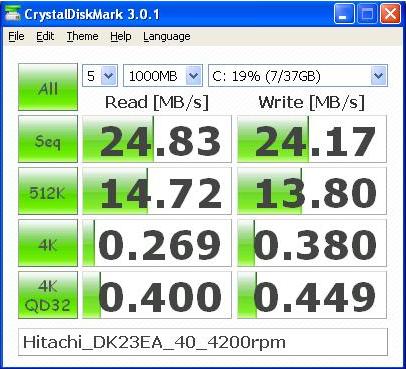Click the Read [MB/s] column header
Image resolution: width=406 pixels, height=369 pixels.
[157, 102]
